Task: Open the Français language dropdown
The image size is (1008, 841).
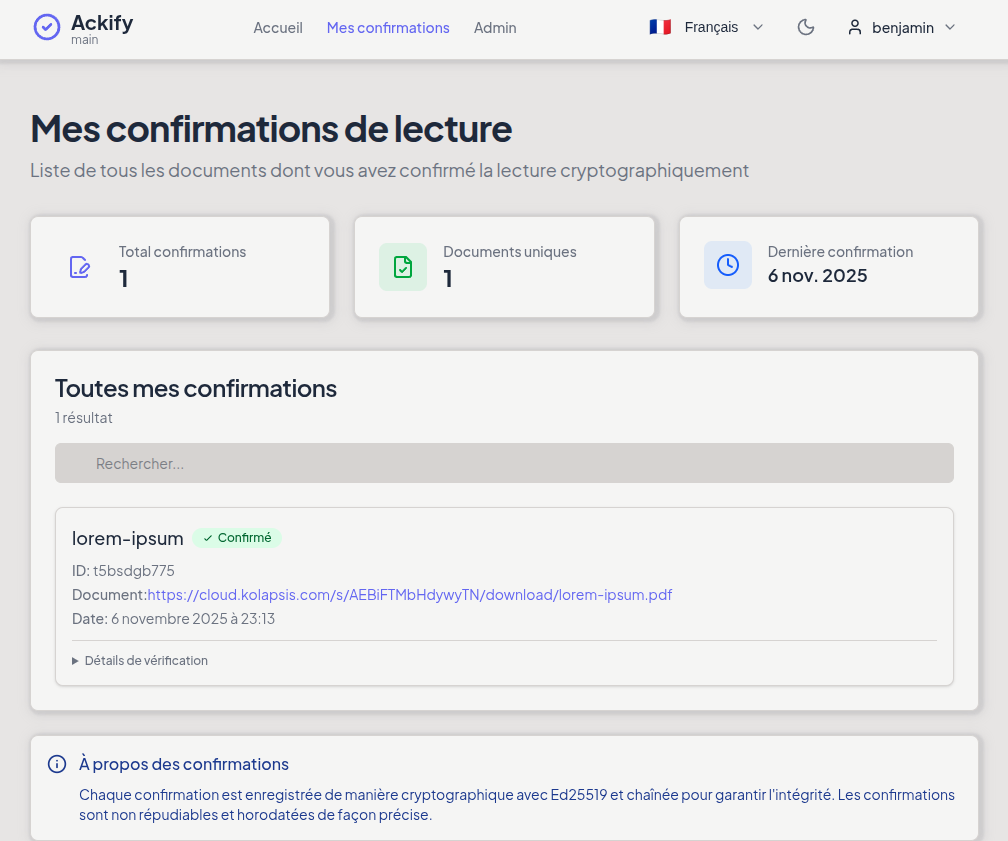Action: pyautogui.click(x=710, y=28)
